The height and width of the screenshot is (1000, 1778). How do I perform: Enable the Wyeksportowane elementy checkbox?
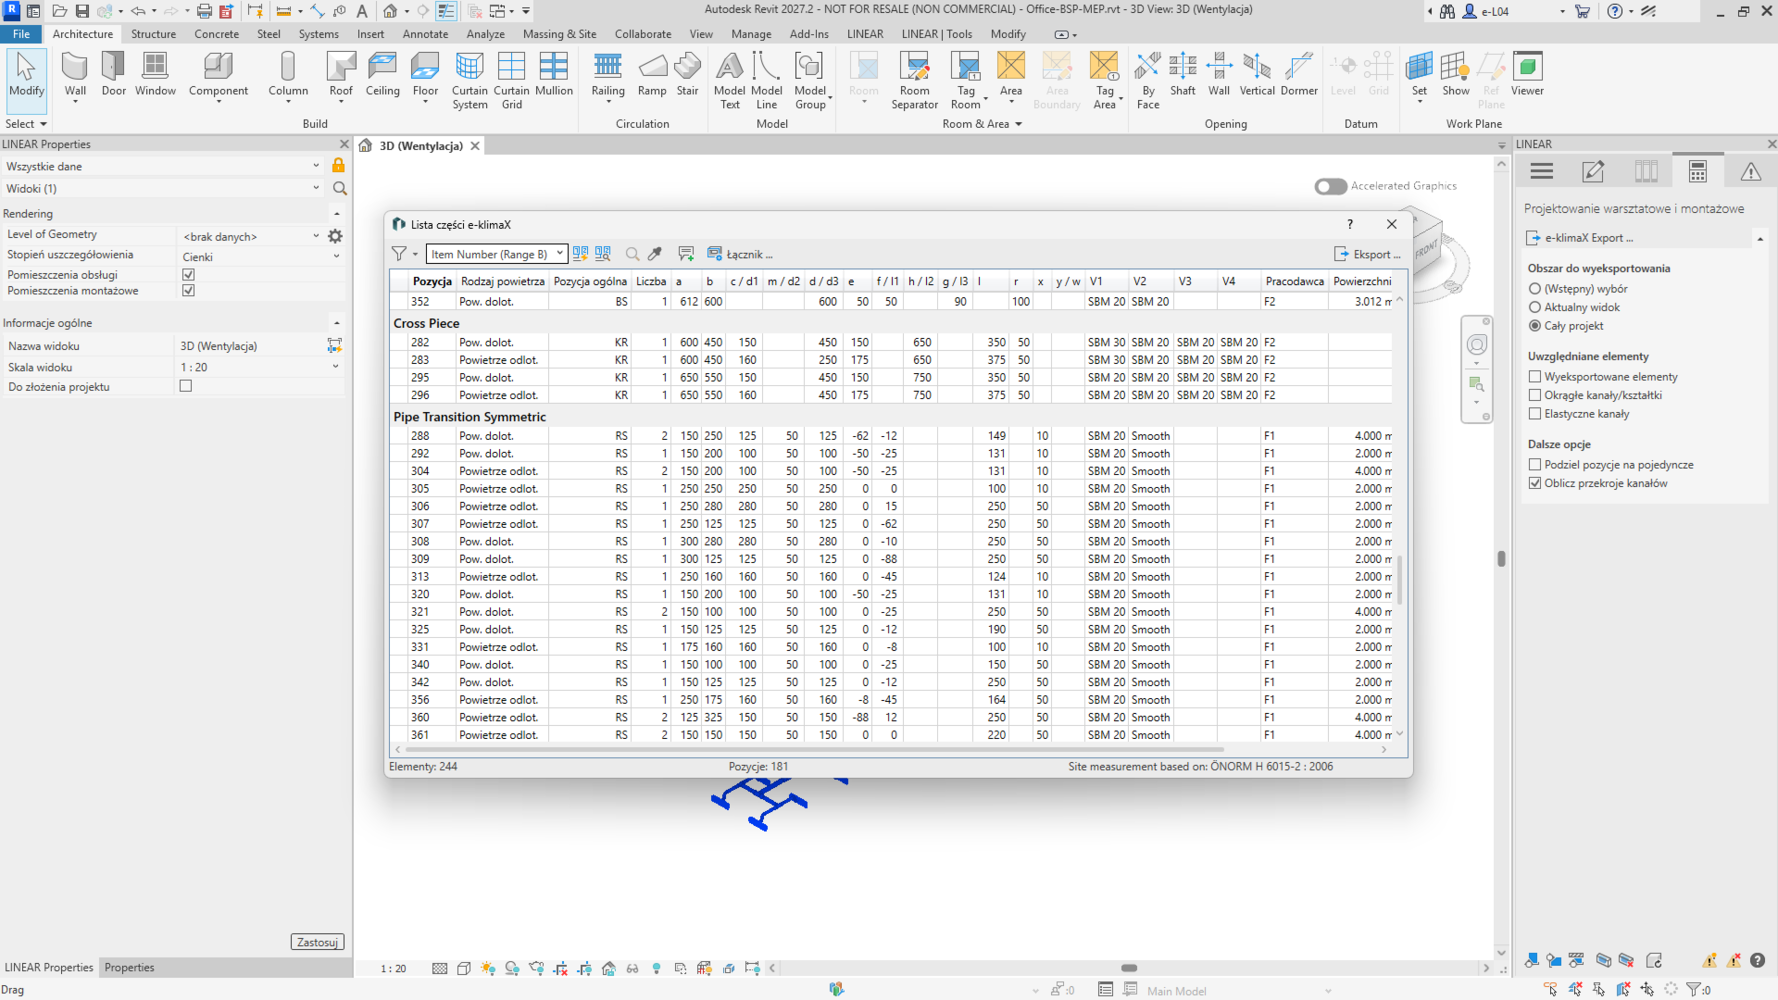[1535, 377]
